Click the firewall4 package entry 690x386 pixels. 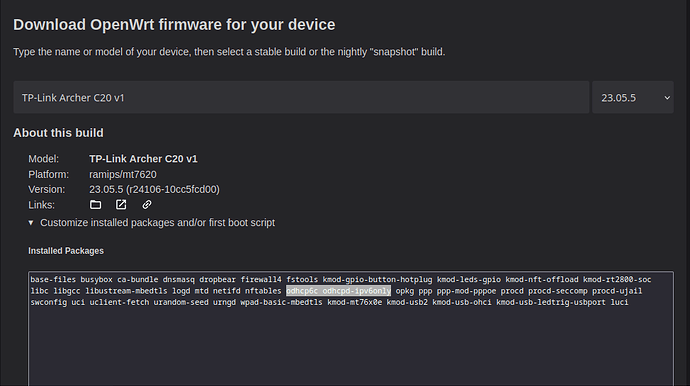tap(261, 279)
